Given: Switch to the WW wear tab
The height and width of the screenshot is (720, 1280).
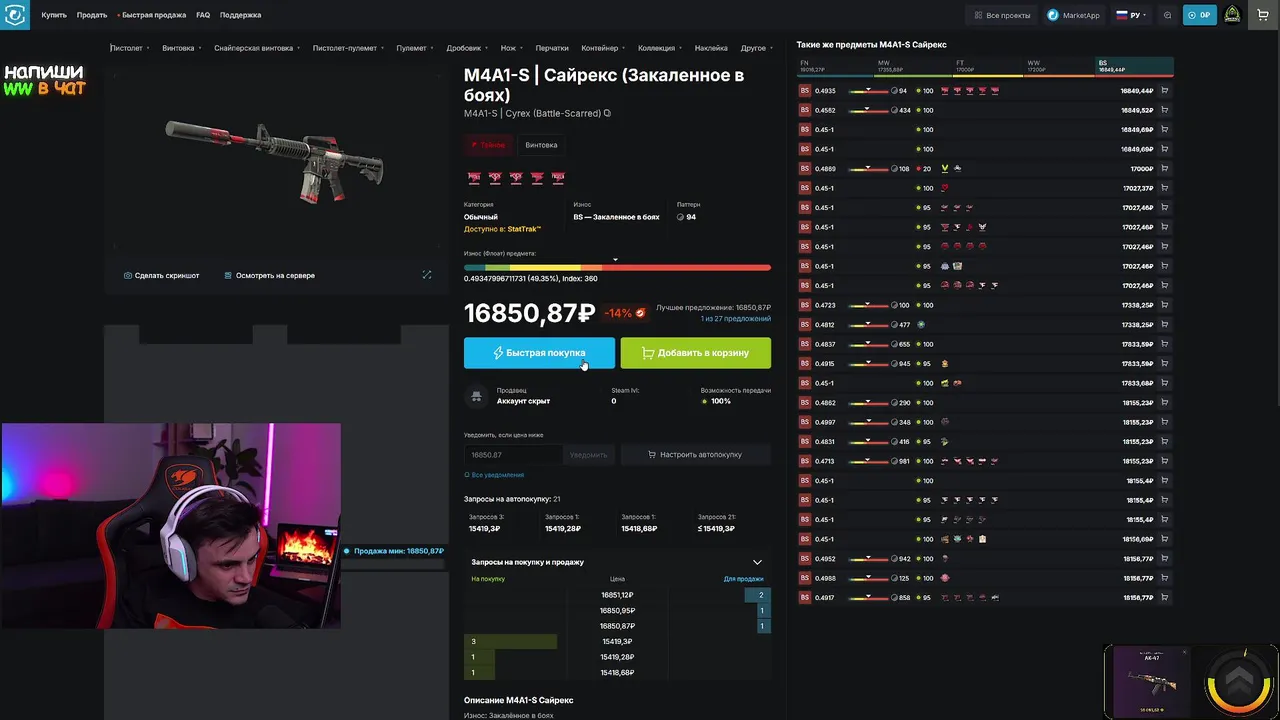Looking at the screenshot, I should (x=1060, y=66).
